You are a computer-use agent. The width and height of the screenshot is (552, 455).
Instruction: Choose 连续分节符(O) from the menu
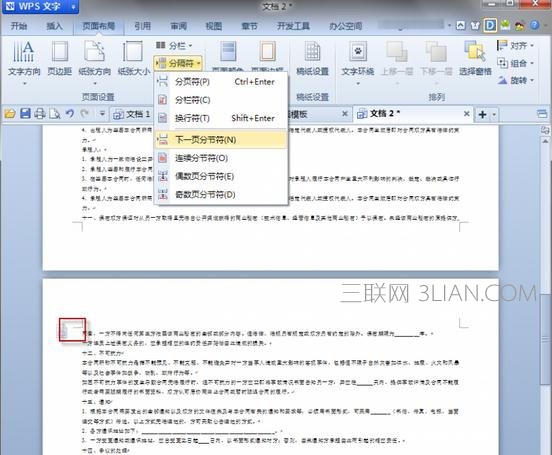[x=221, y=158]
